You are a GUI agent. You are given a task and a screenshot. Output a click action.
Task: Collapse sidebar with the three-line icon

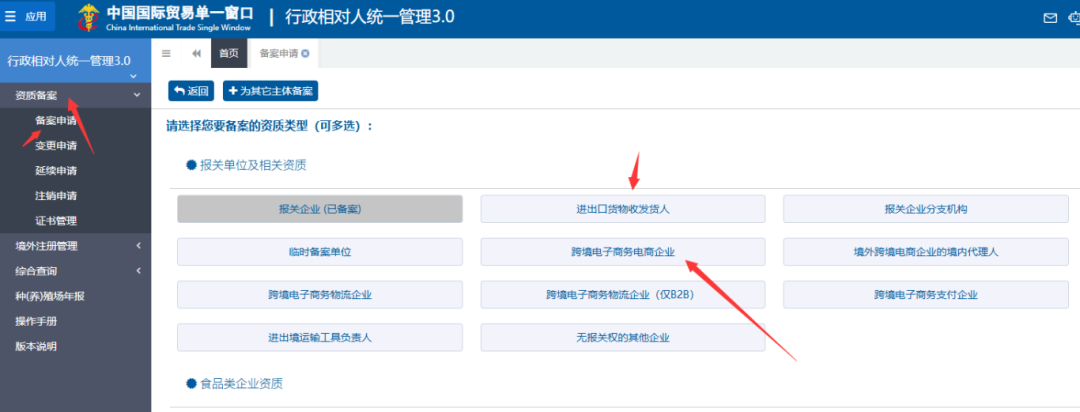166,53
